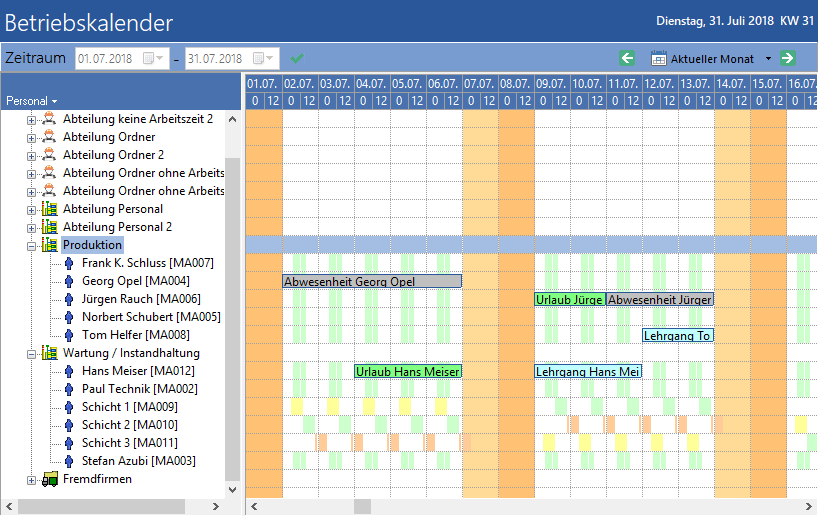The image size is (818, 516).
Task: Expand the Fremdfirmen tree node
Action: pyautogui.click(x=31, y=480)
